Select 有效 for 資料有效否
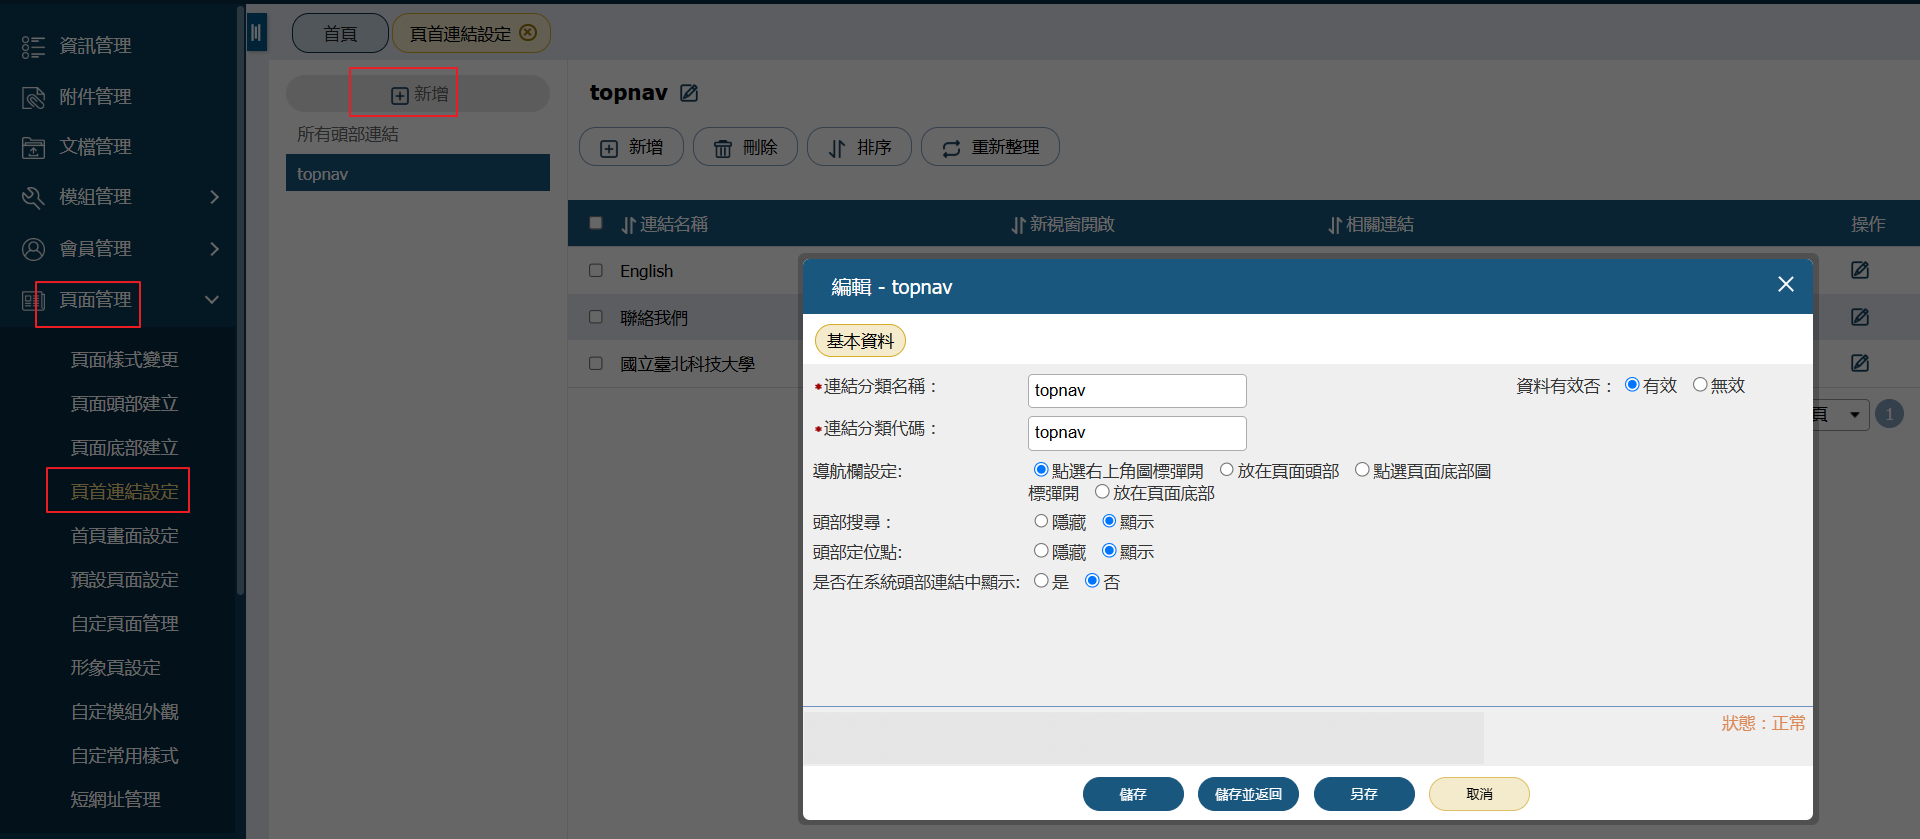 click(x=1632, y=385)
